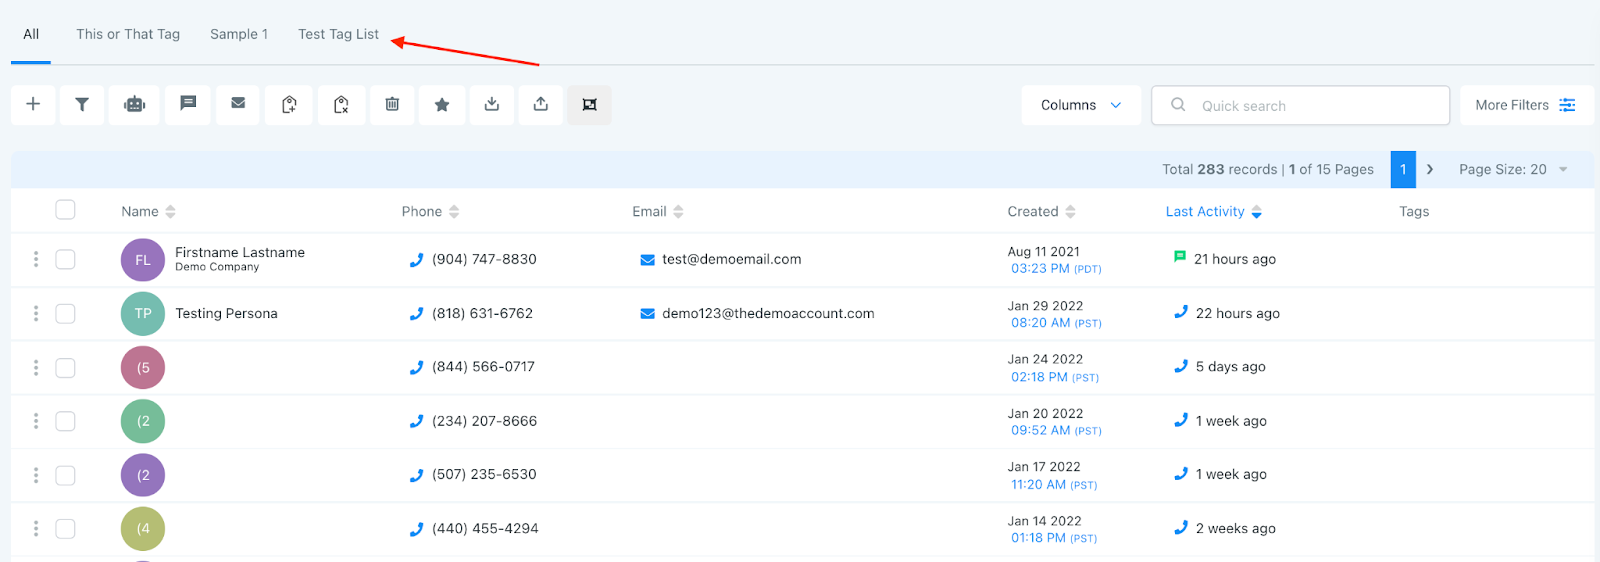Click the plus icon to add contact
The width and height of the screenshot is (1600, 562).
[33, 104]
